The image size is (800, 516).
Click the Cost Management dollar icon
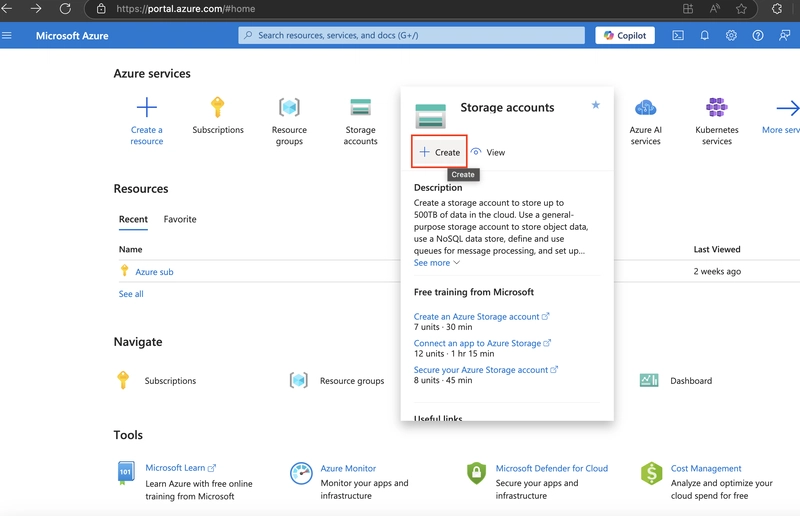[652, 473]
